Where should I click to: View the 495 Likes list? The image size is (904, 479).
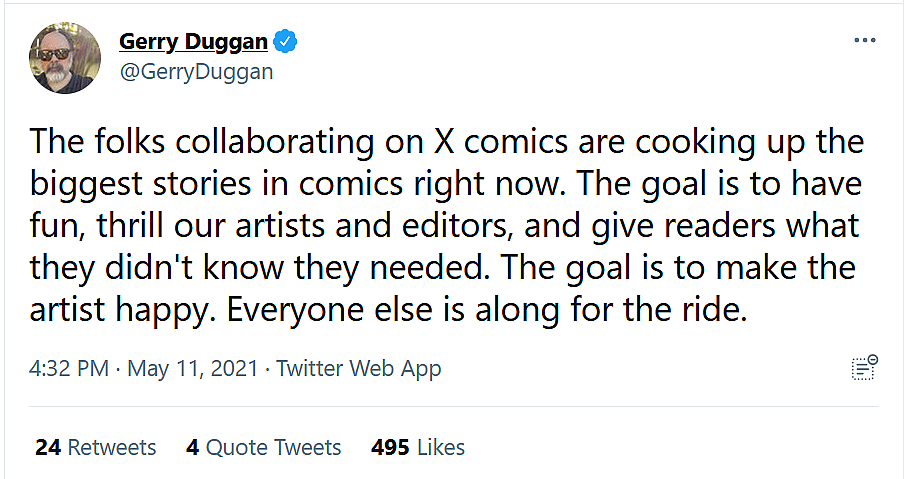(417, 447)
